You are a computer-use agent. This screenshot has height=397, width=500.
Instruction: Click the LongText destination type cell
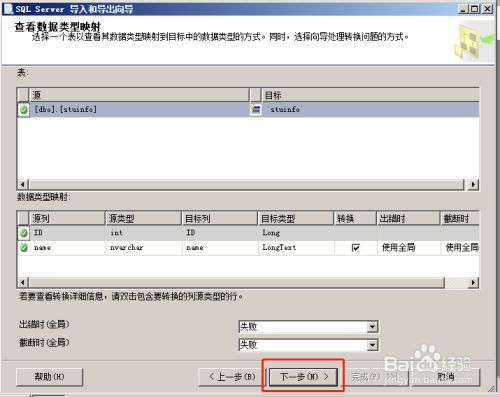[x=296, y=248]
